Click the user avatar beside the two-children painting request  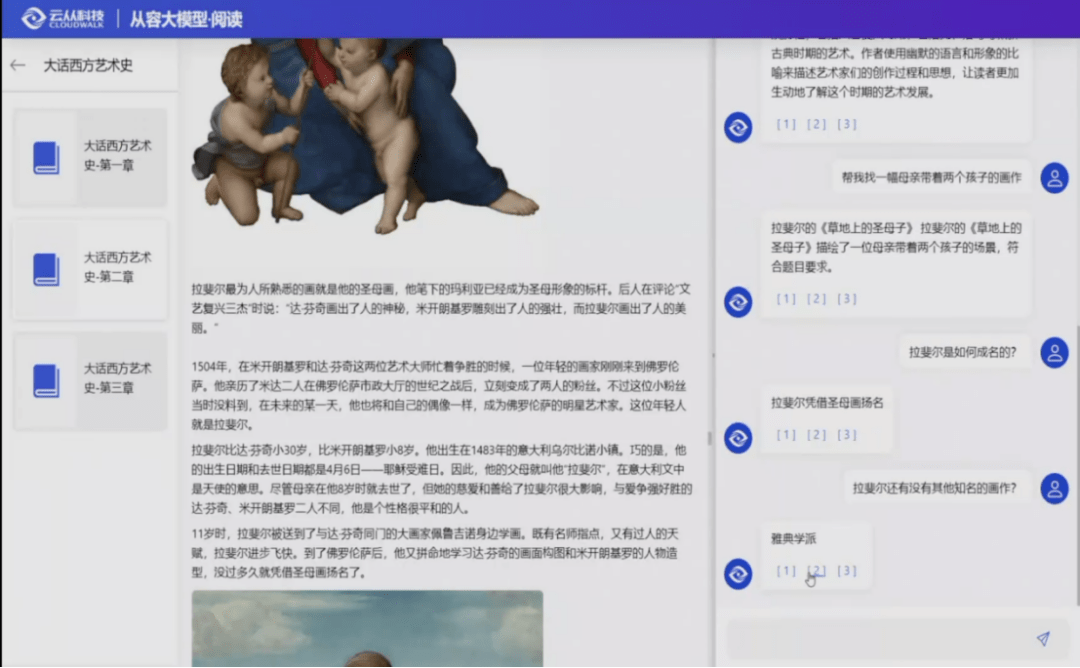(x=1054, y=177)
